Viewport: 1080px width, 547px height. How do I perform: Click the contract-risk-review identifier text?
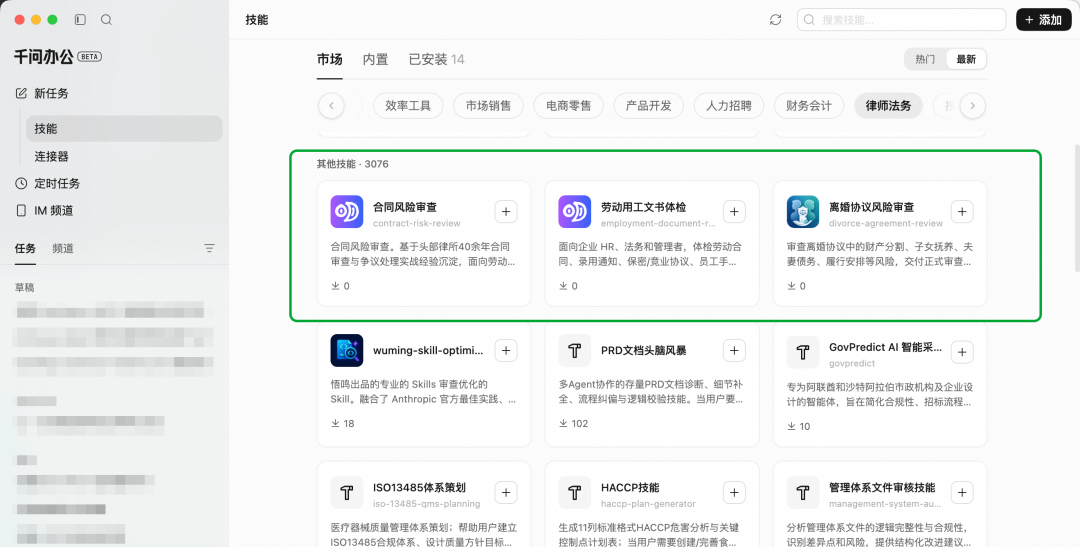[417, 223]
